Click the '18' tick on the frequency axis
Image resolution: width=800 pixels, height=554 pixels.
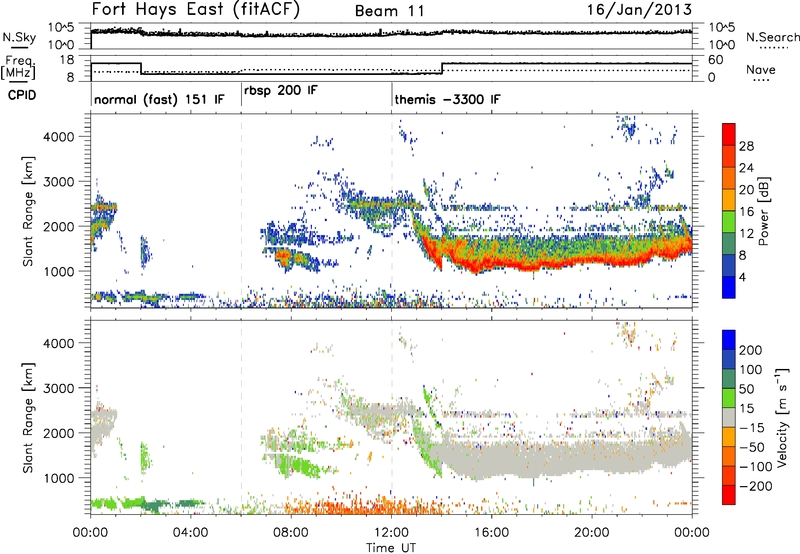pyautogui.click(x=67, y=60)
